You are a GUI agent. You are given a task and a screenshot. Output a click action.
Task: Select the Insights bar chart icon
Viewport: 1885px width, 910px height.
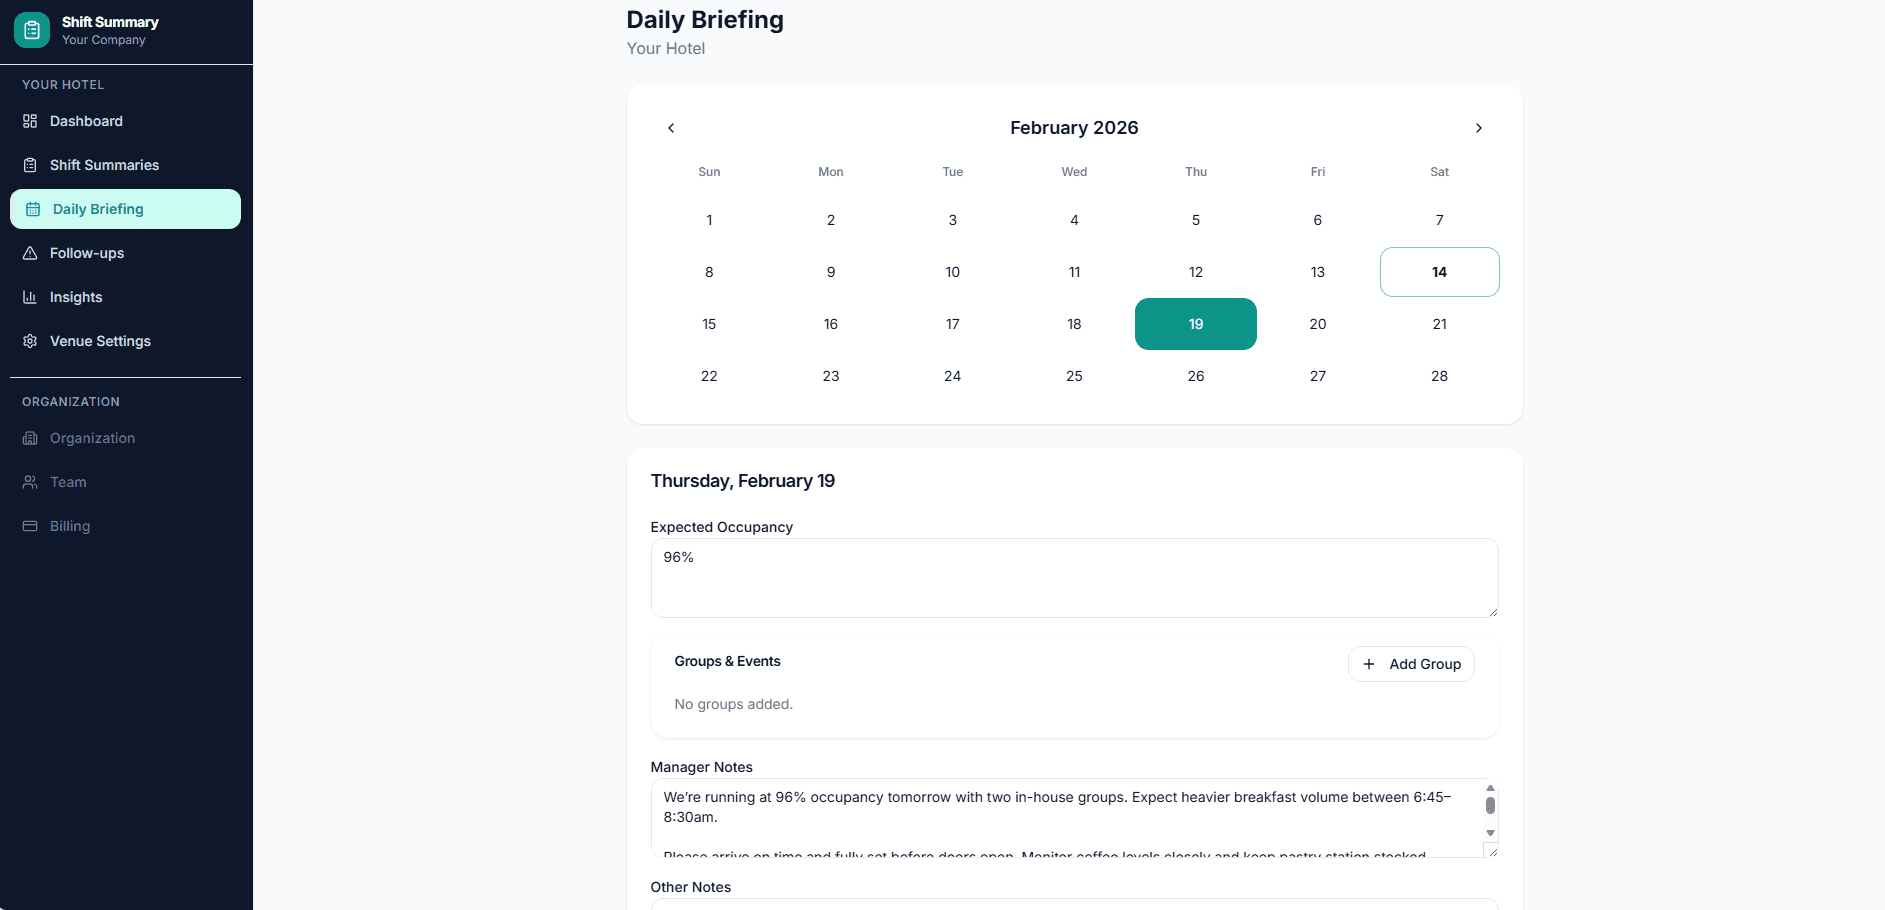pos(31,297)
